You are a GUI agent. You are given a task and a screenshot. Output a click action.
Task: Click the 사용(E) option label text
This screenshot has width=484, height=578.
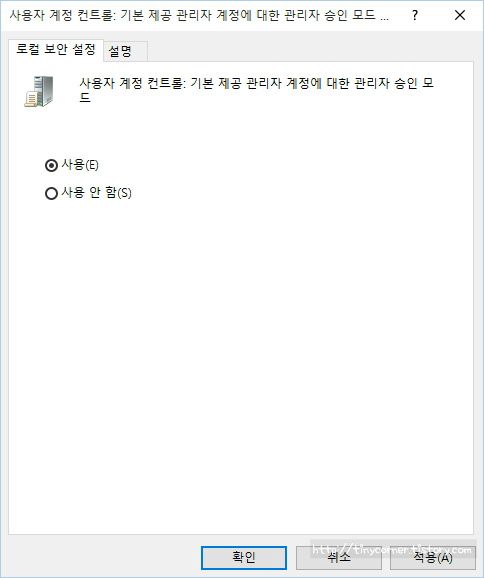(80, 164)
